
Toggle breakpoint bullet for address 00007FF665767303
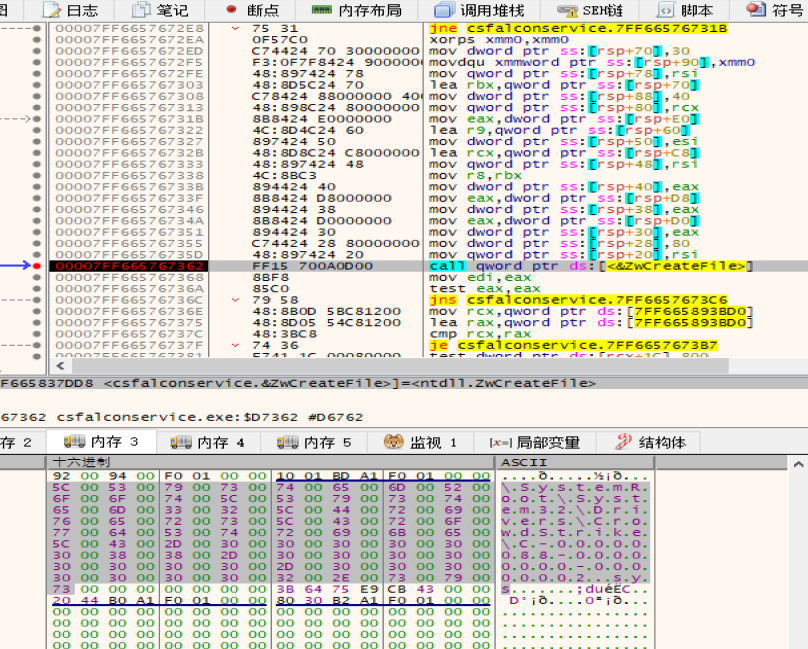point(37,85)
